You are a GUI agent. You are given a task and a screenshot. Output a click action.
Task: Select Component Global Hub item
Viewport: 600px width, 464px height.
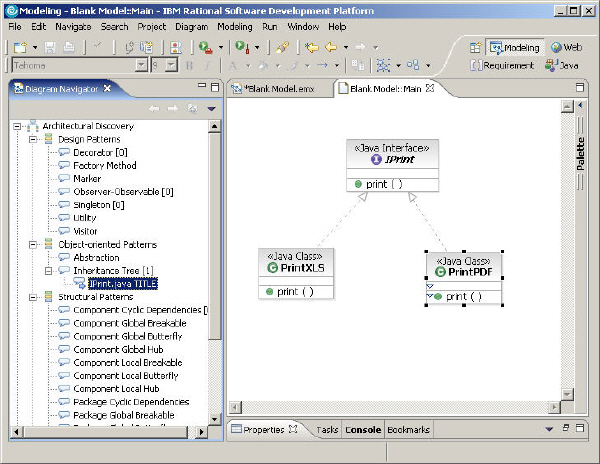point(118,350)
